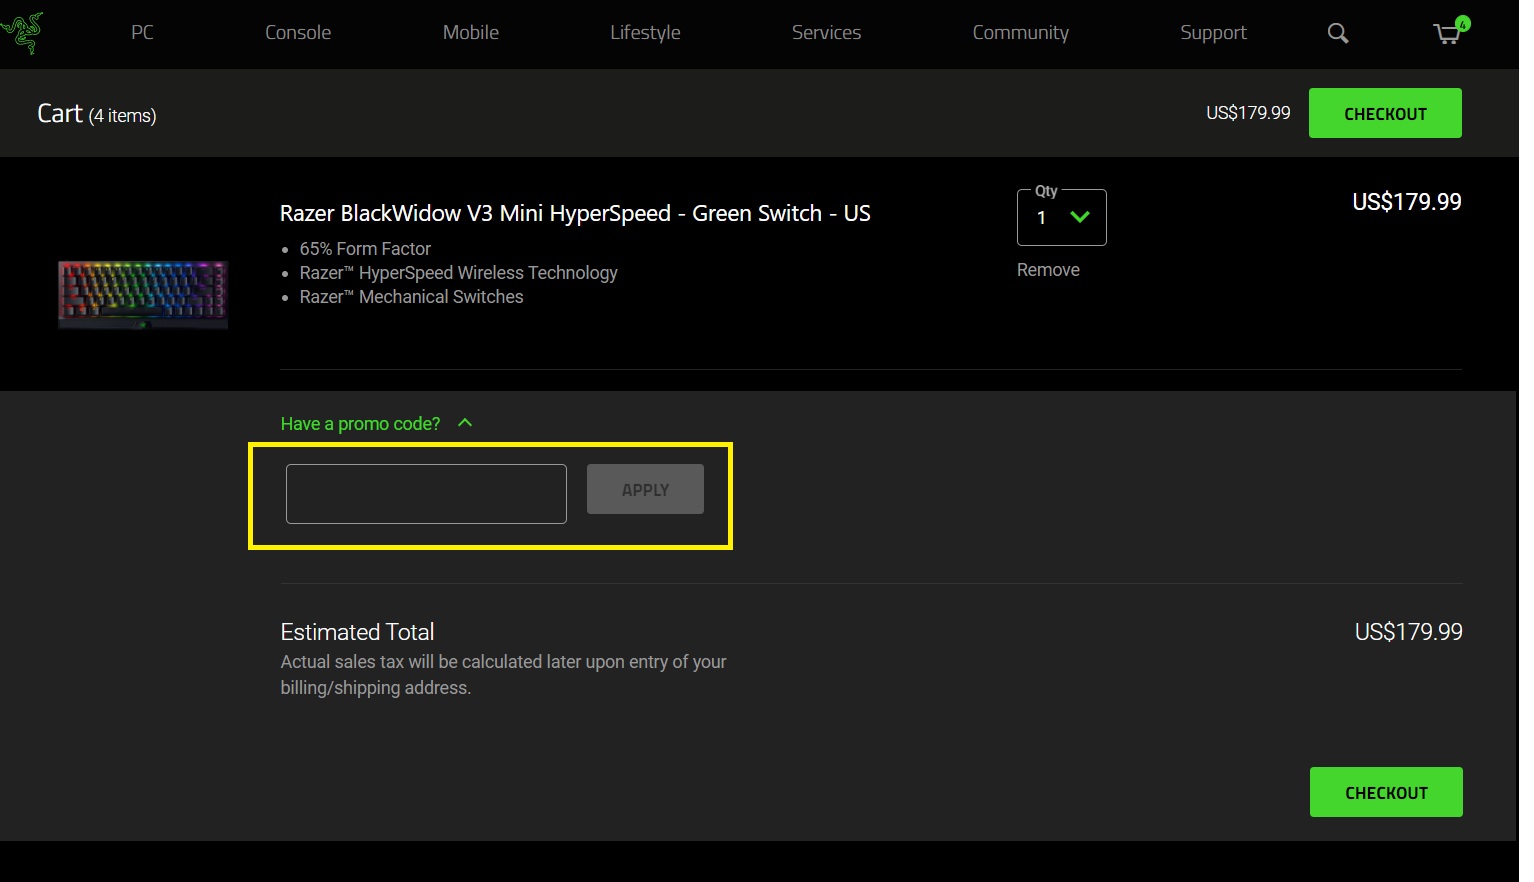1534x882 pixels.
Task: Click the sales tax note text
Action: (503, 675)
